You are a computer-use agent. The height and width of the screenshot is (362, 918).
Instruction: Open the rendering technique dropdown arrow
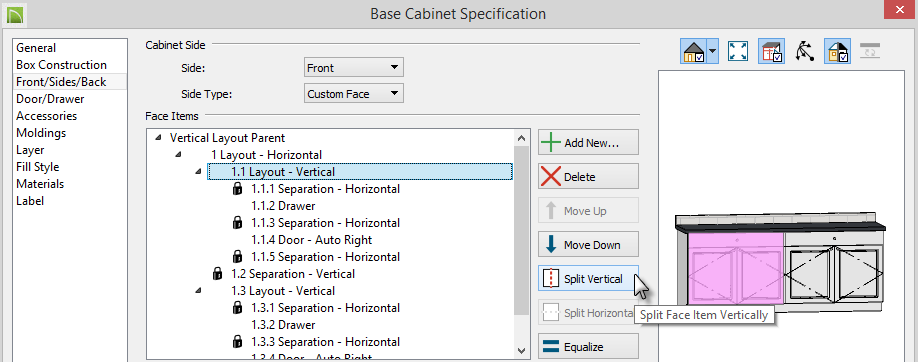pos(713,52)
